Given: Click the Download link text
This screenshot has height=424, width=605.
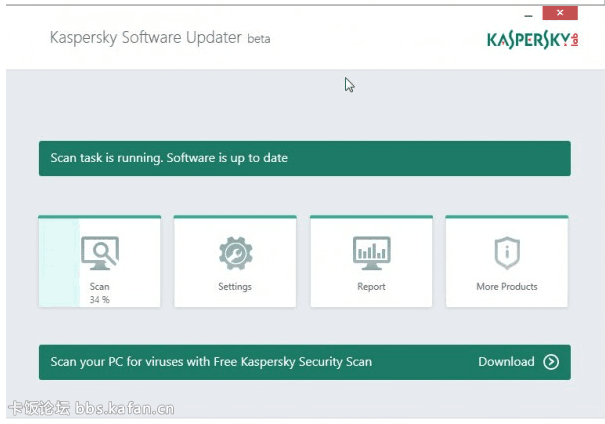Looking at the screenshot, I should pos(506,362).
